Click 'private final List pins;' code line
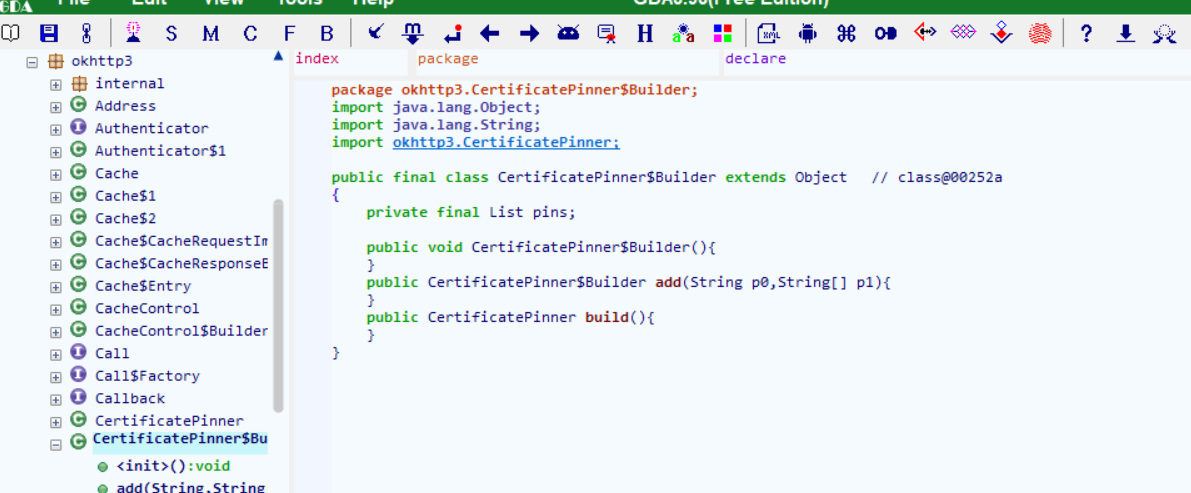The image size is (1191, 493). [471, 213]
